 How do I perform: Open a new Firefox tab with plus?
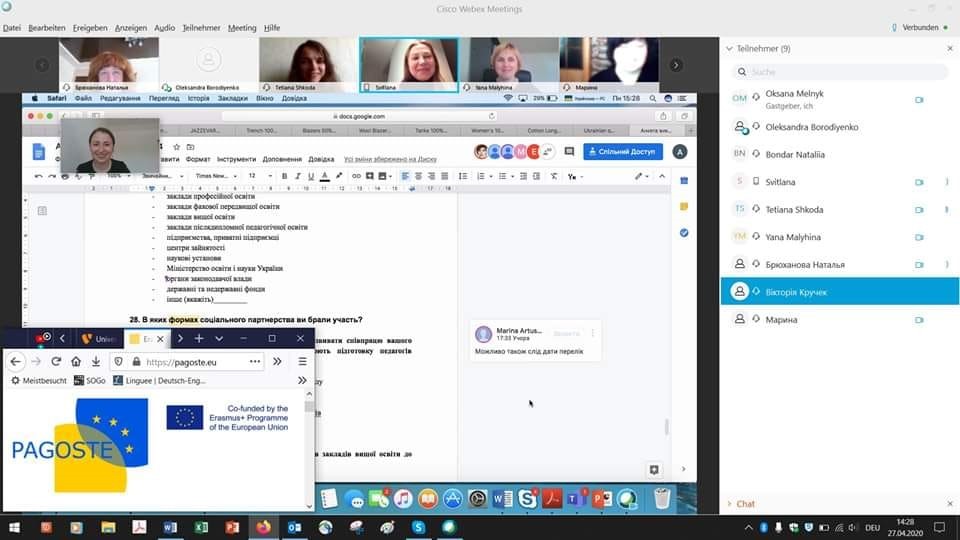pos(199,339)
